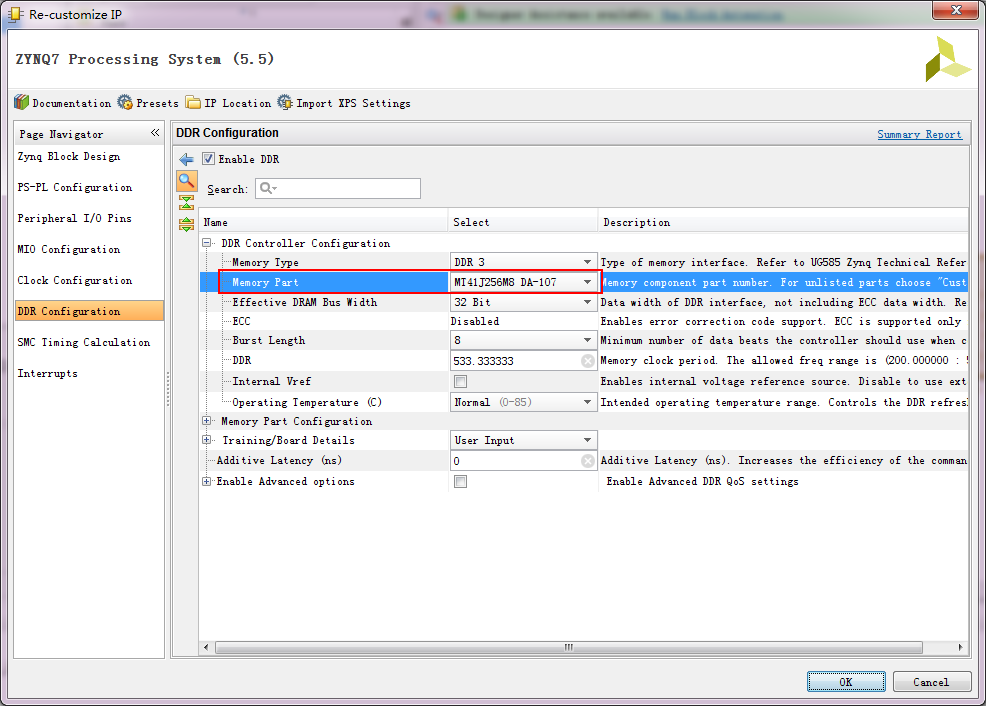Open the Summary Report link
Screen dimensions: 986x706
[x=919, y=134]
